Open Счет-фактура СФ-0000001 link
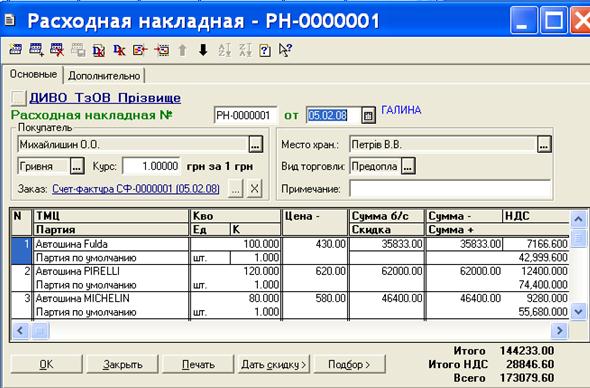The image size is (590, 388). pyautogui.click(x=135, y=189)
